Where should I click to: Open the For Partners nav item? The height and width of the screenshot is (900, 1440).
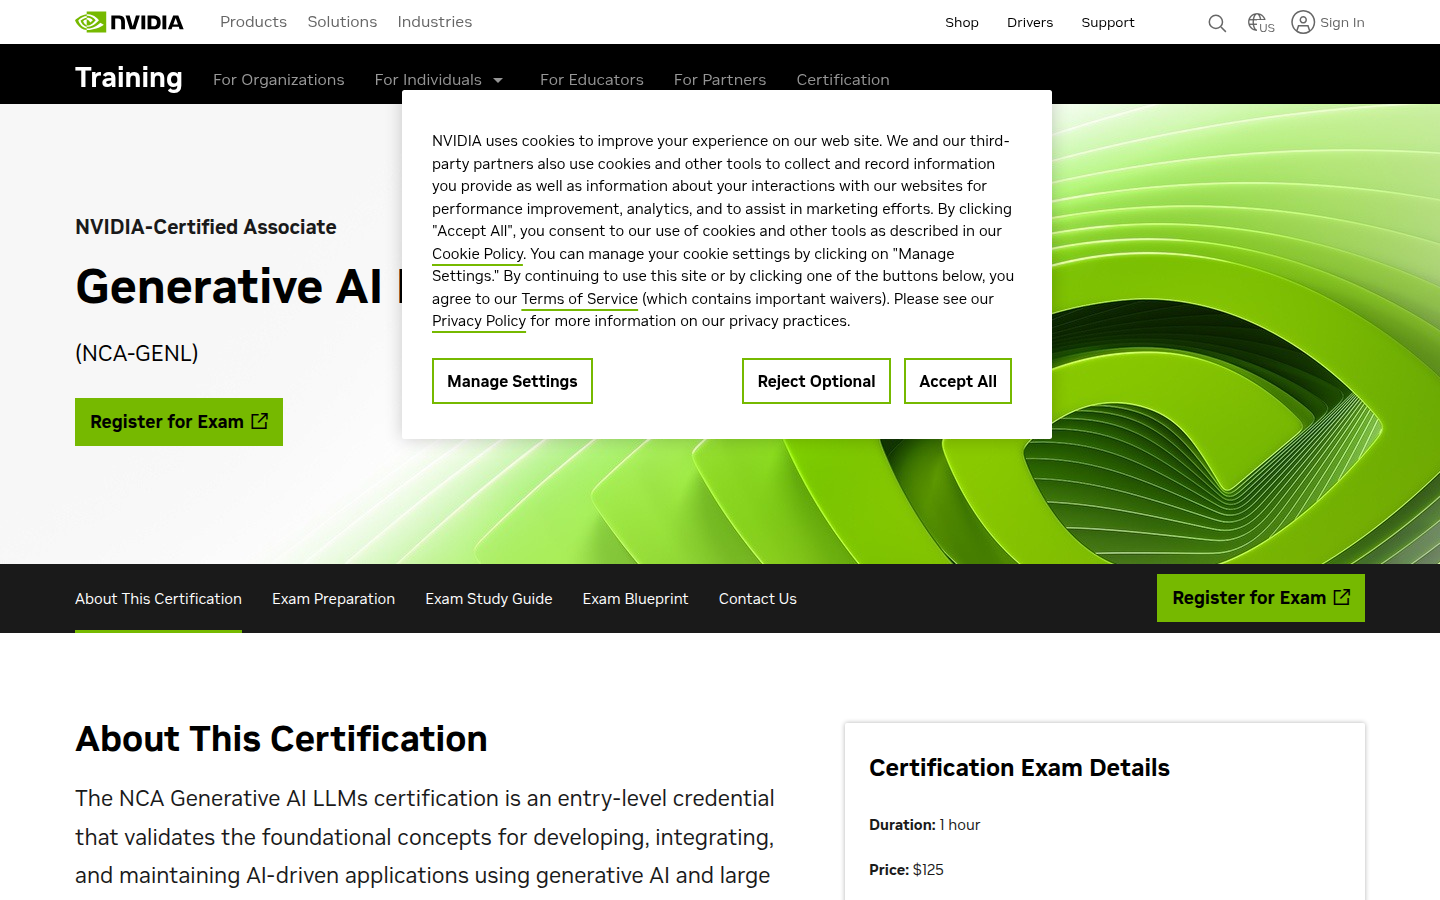point(720,80)
